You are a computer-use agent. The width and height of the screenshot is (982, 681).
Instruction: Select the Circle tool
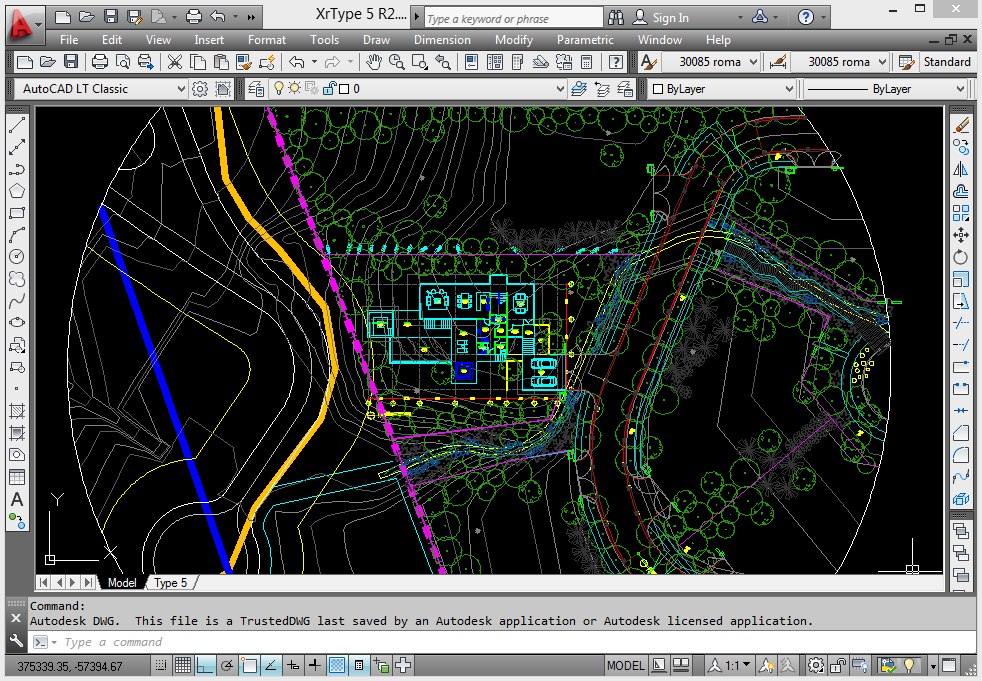[17, 257]
